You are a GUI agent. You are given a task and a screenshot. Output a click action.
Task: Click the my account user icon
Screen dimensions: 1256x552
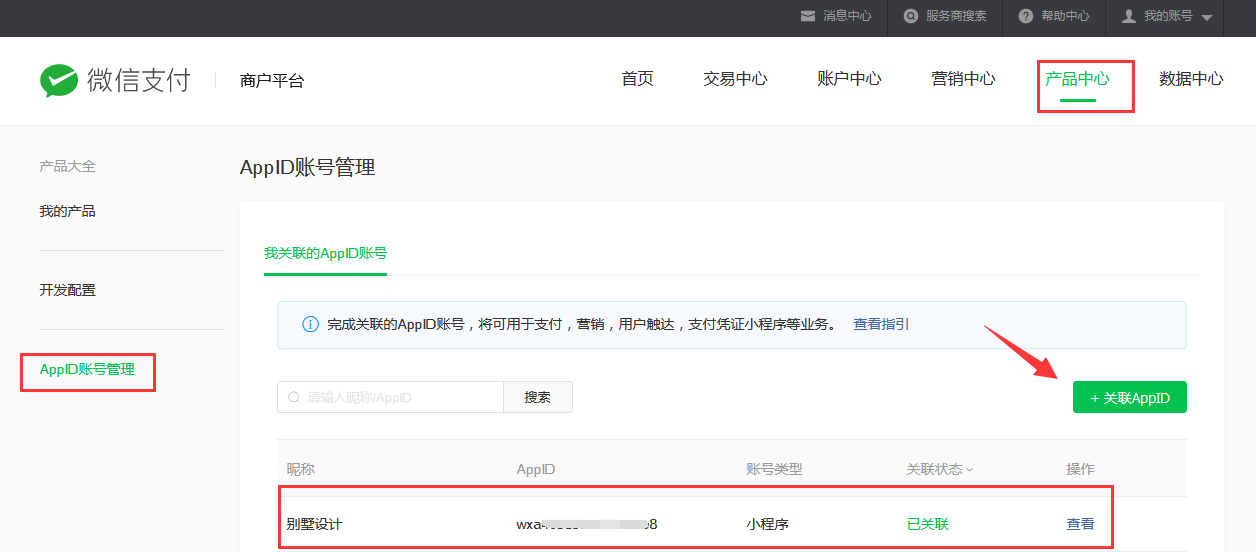click(1129, 16)
